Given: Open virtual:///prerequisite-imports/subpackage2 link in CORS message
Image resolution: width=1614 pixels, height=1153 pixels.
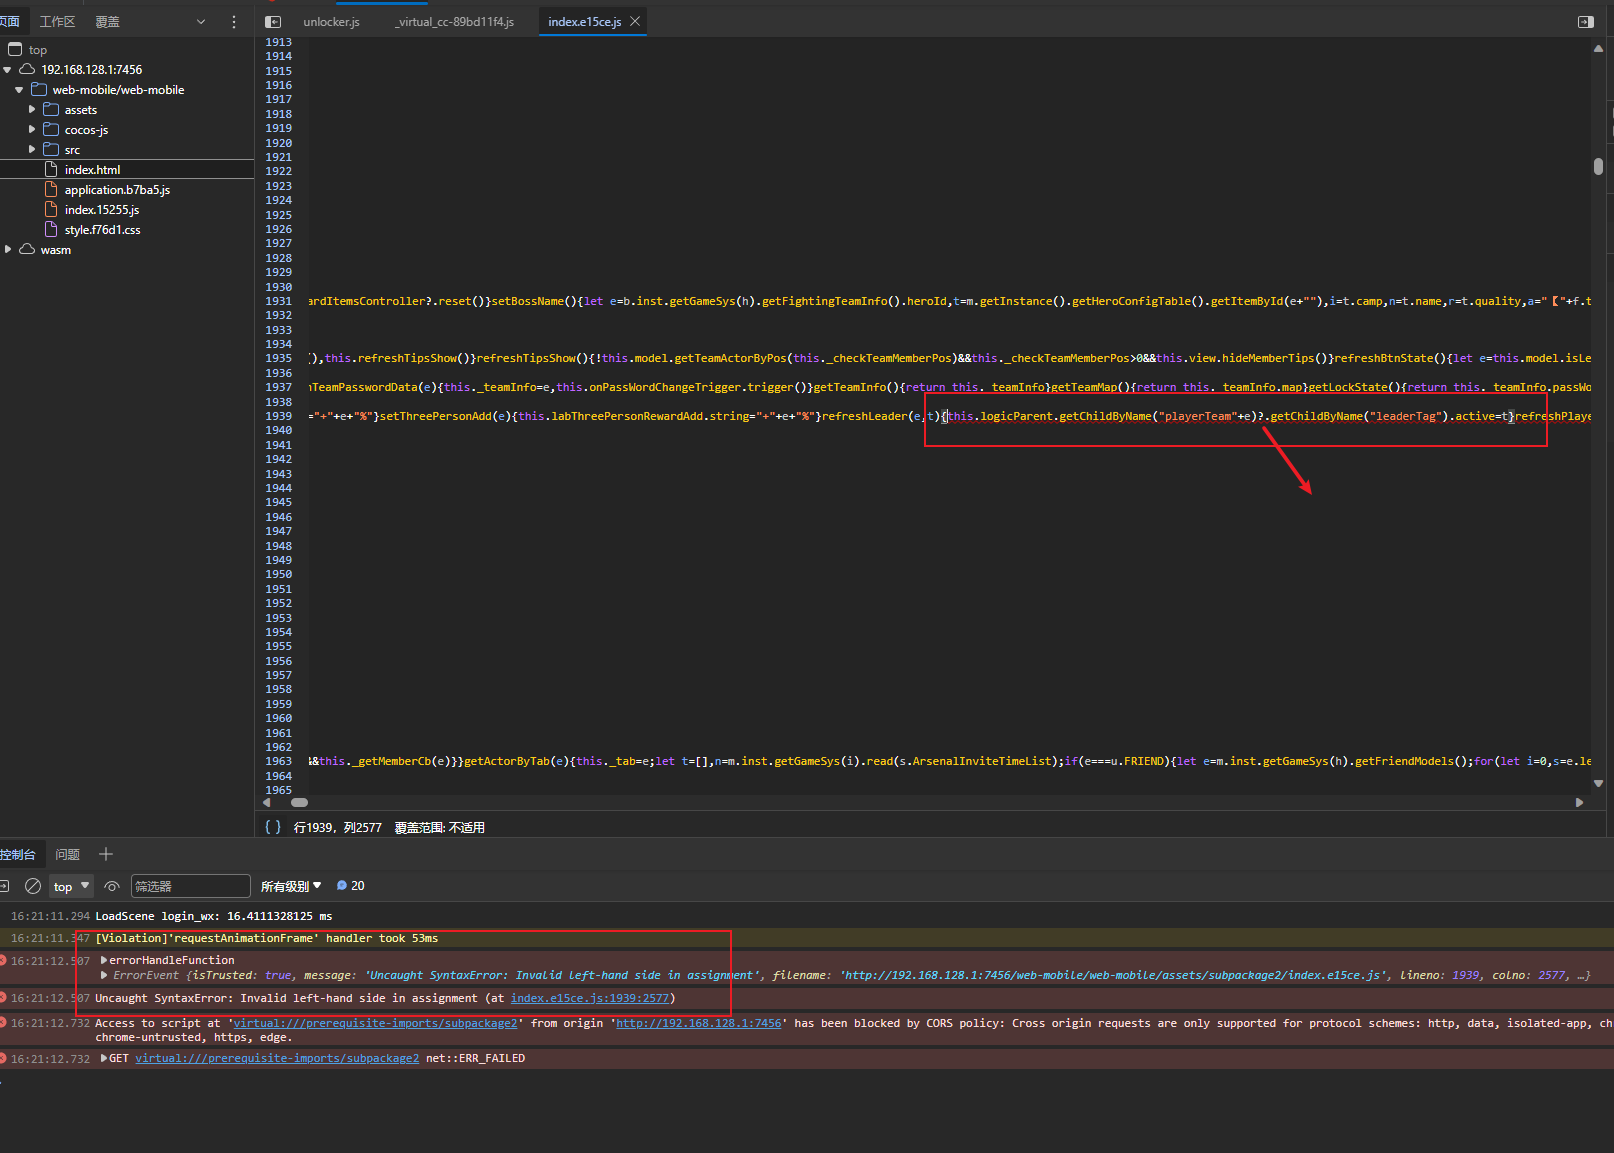Looking at the screenshot, I should (x=375, y=1023).
